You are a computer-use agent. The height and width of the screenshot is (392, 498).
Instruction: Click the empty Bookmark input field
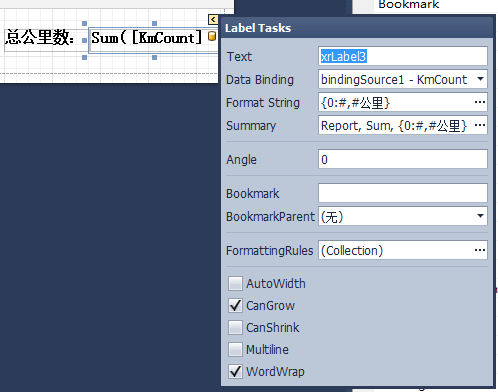pos(403,193)
